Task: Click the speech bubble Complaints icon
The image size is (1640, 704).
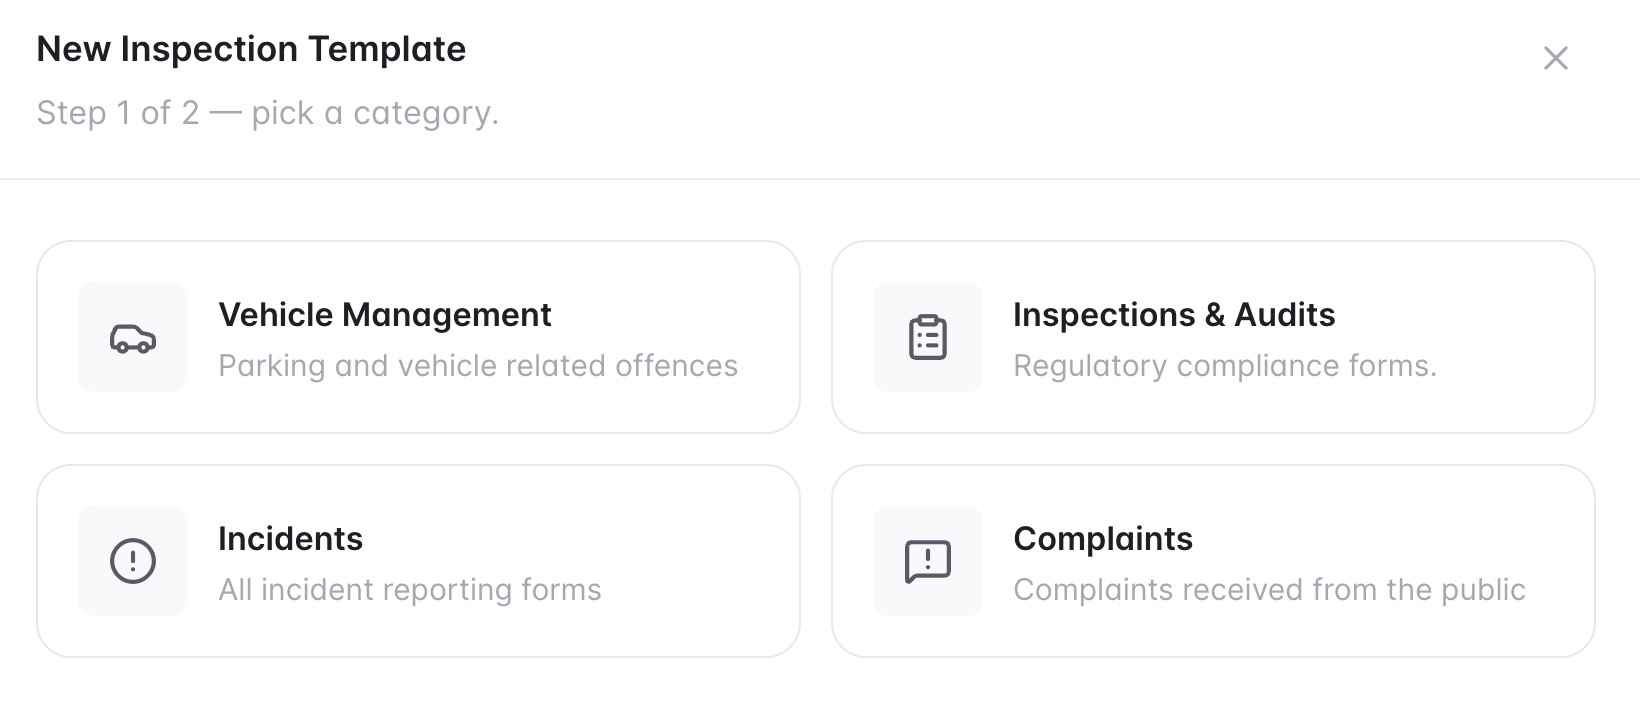Action: [928, 562]
